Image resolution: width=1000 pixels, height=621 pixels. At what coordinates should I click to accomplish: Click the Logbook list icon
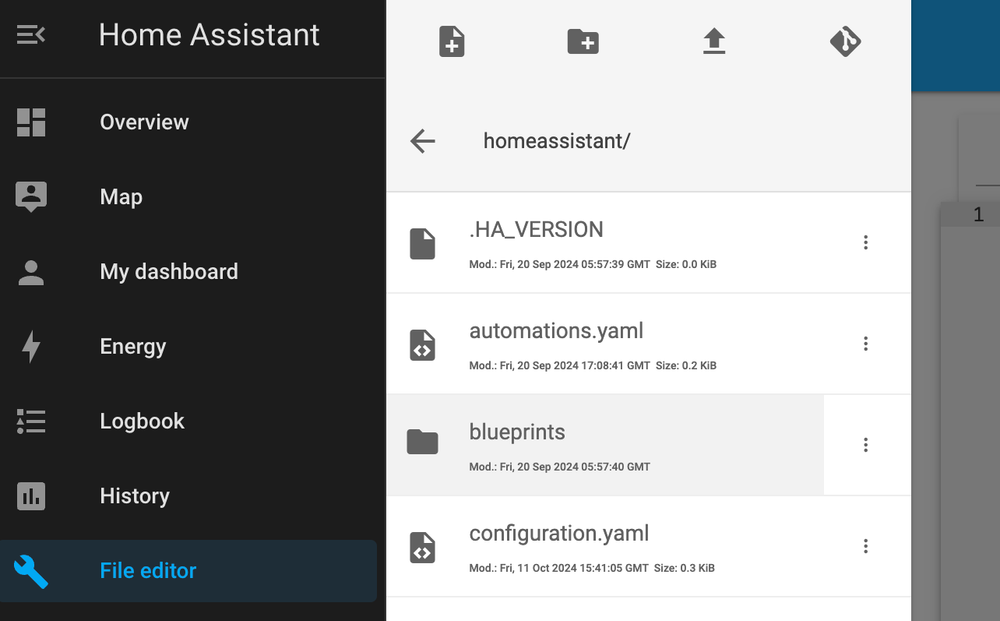(x=31, y=421)
